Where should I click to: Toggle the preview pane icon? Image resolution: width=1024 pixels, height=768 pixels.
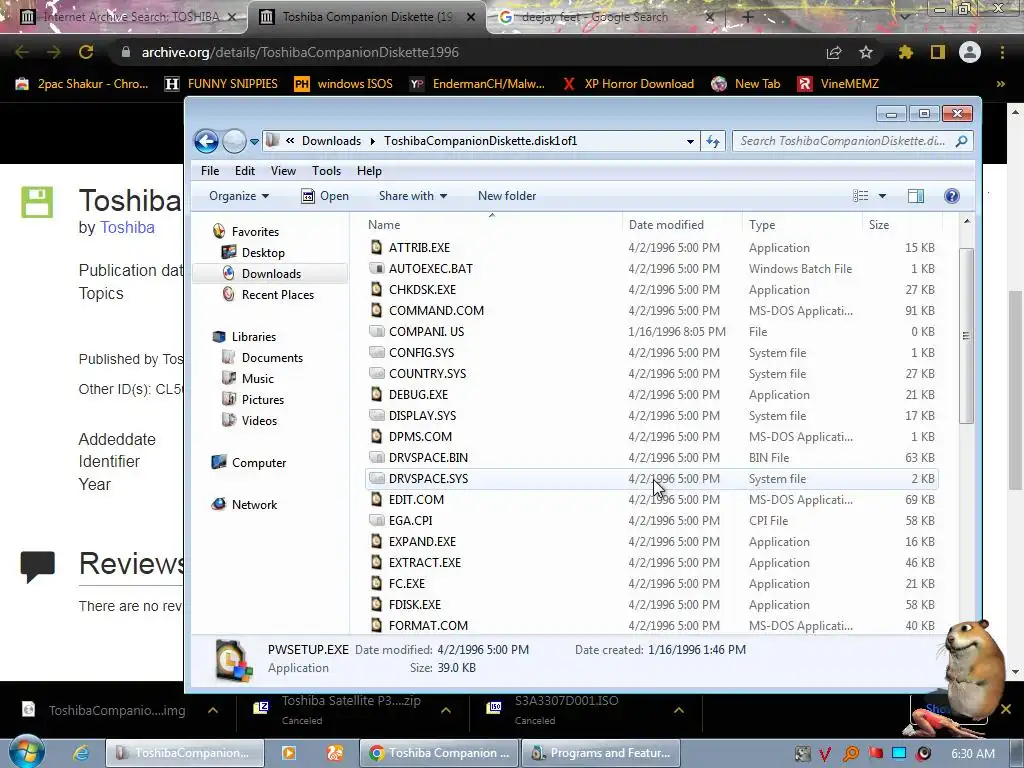tap(916, 196)
